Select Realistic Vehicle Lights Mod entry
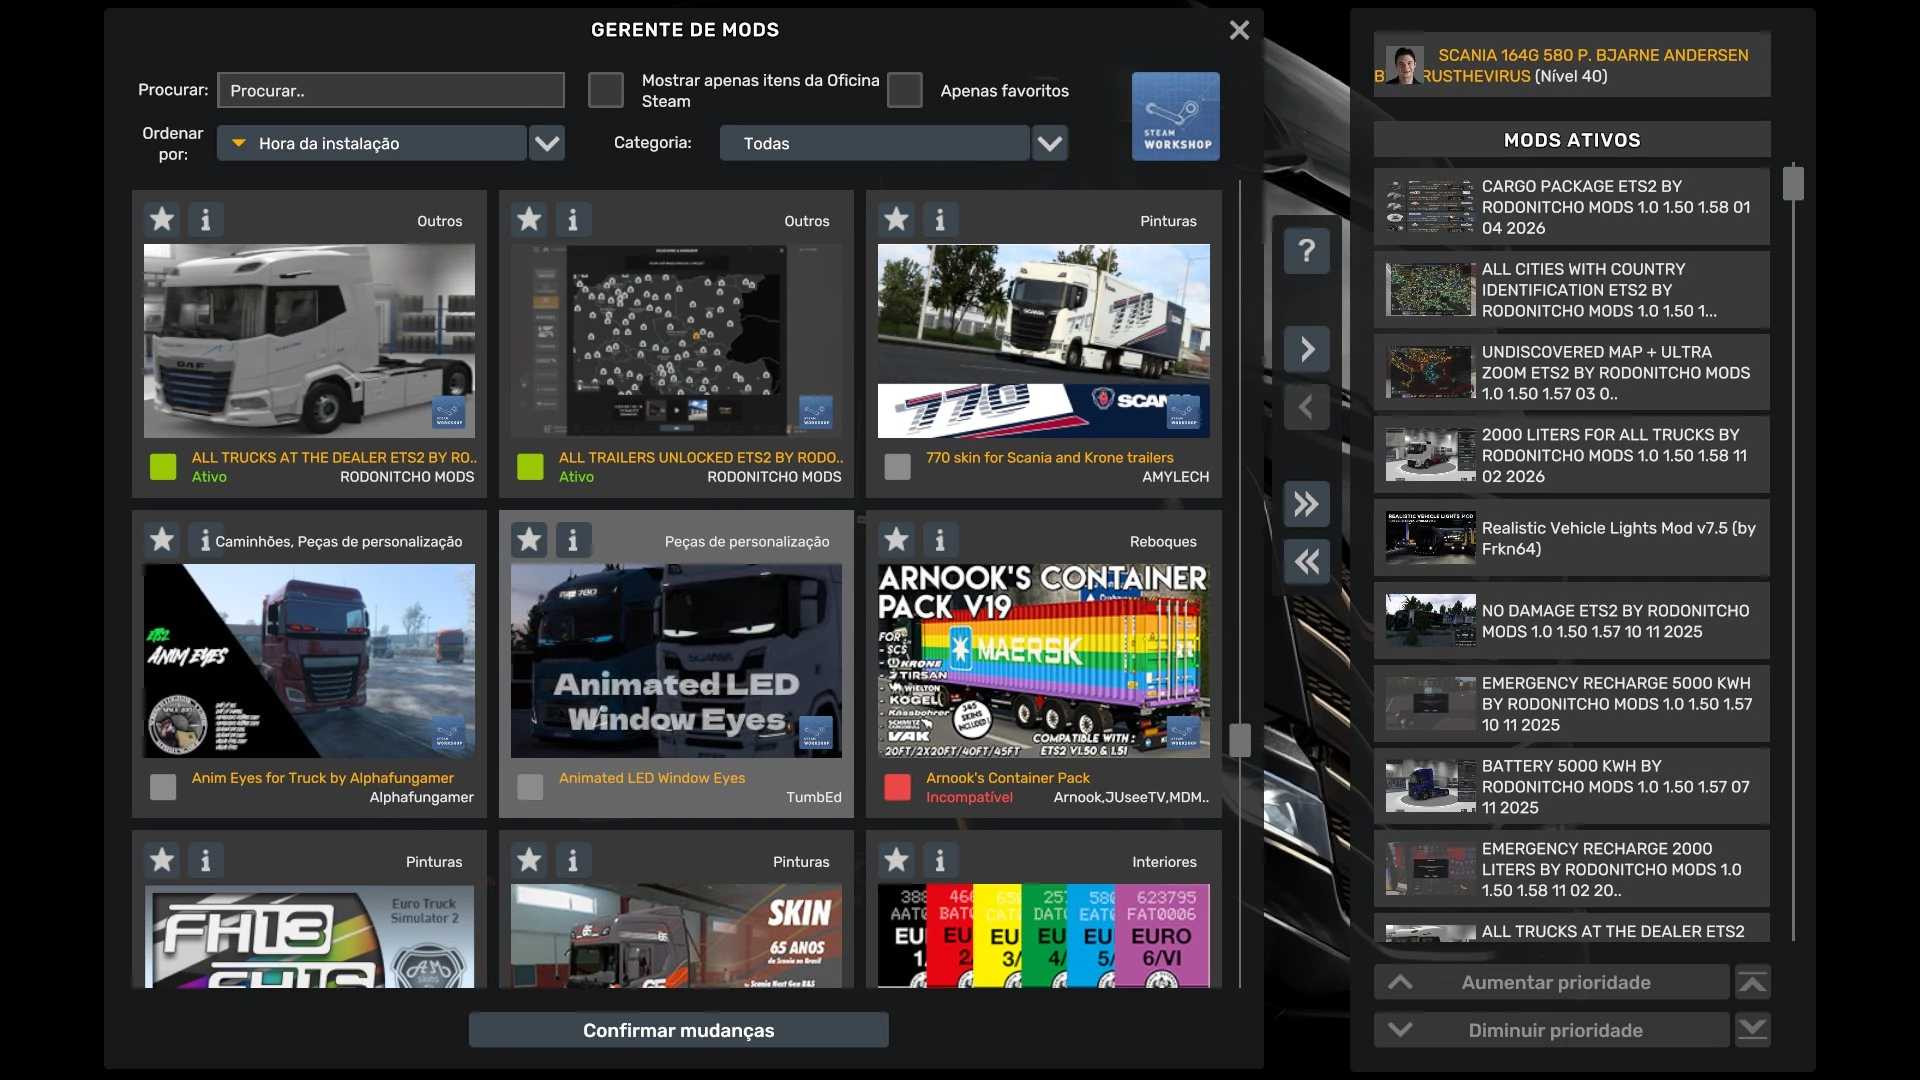 (1571, 538)
